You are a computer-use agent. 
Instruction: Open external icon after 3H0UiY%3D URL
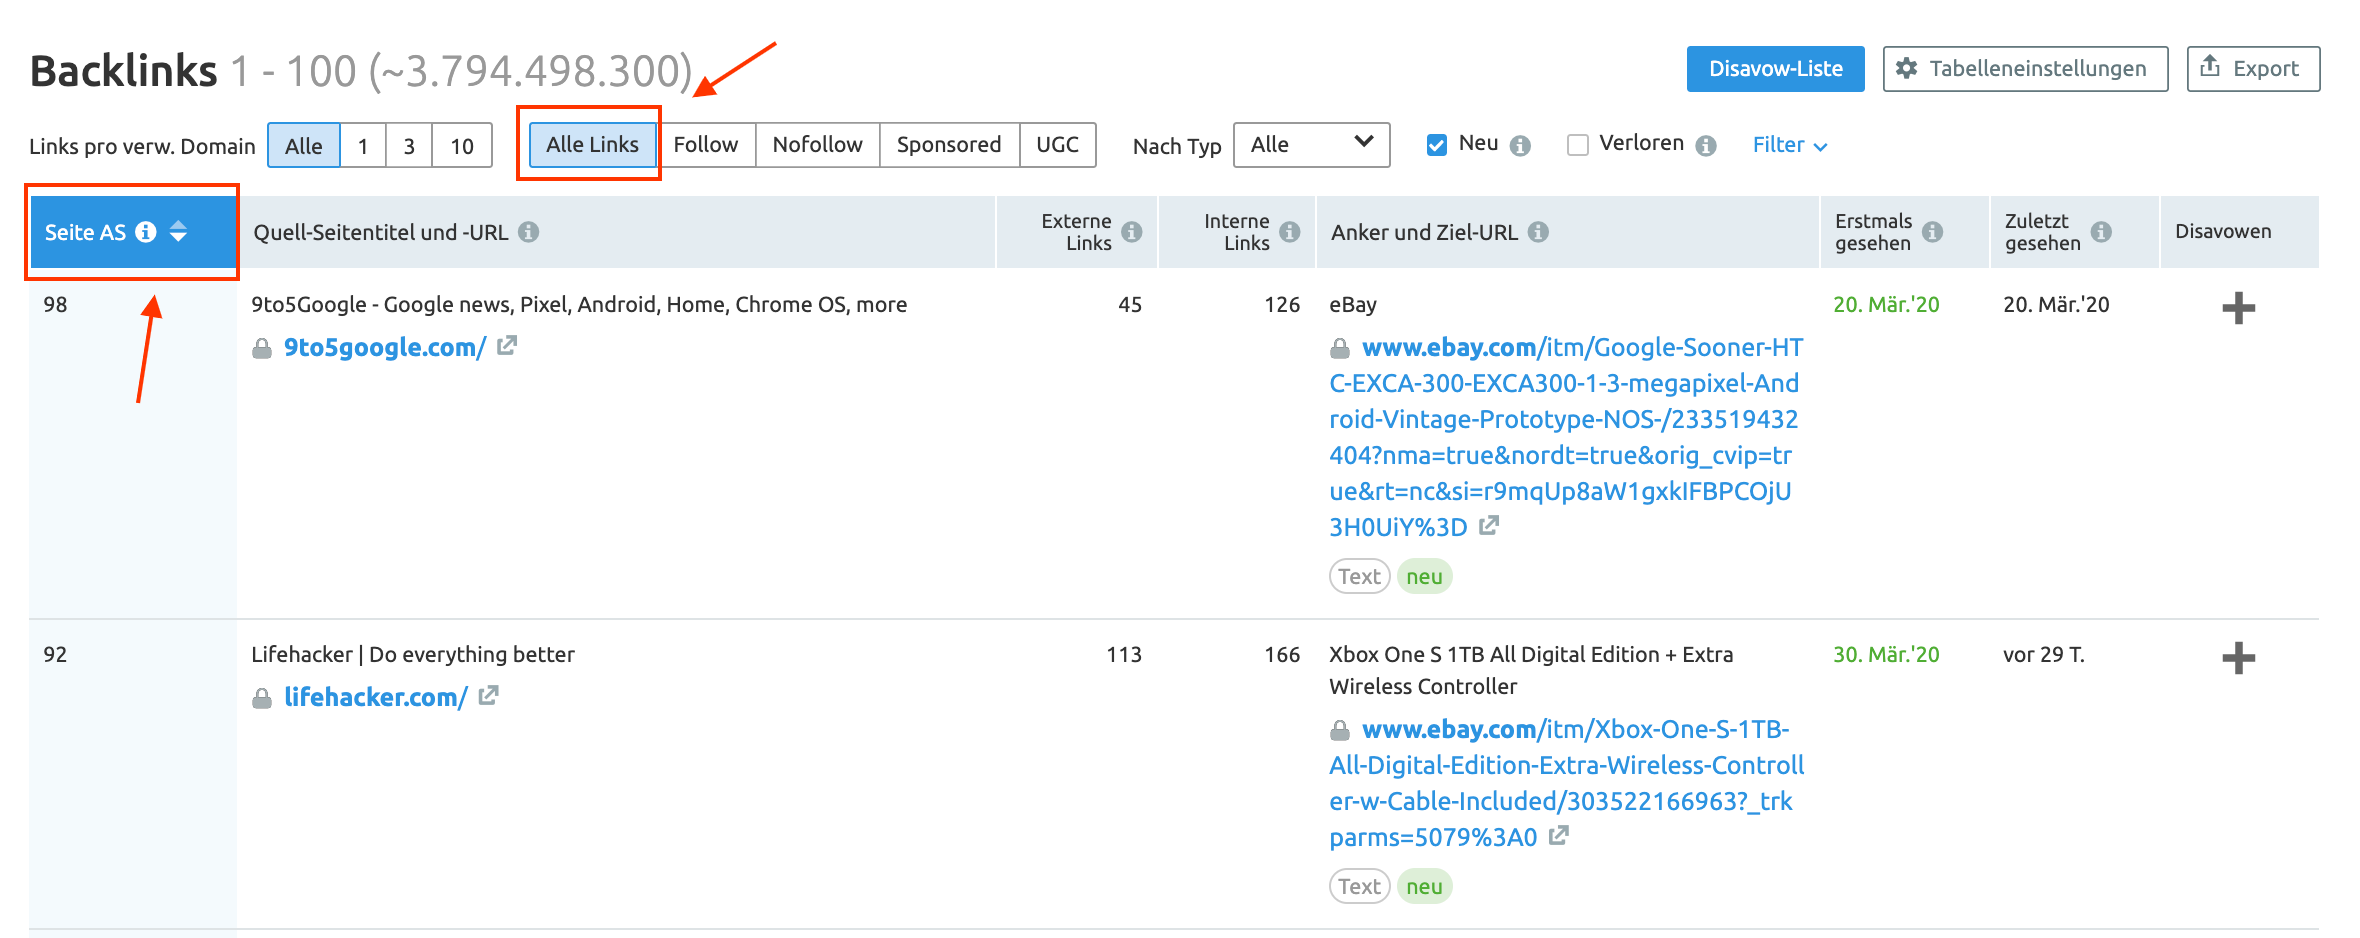1489,525
